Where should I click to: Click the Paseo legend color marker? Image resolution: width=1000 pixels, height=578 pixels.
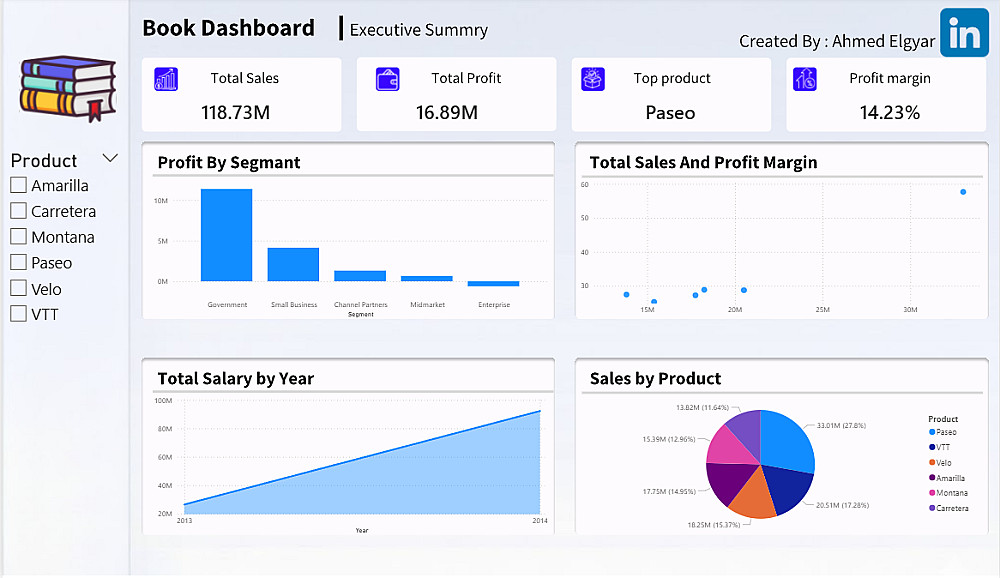coord(932,432)
